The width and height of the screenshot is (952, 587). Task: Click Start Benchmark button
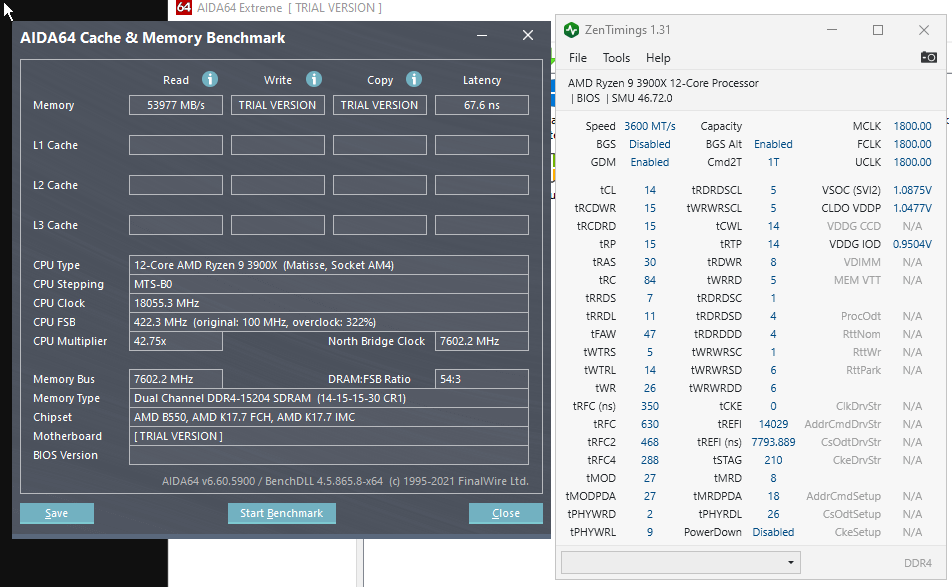282,513
